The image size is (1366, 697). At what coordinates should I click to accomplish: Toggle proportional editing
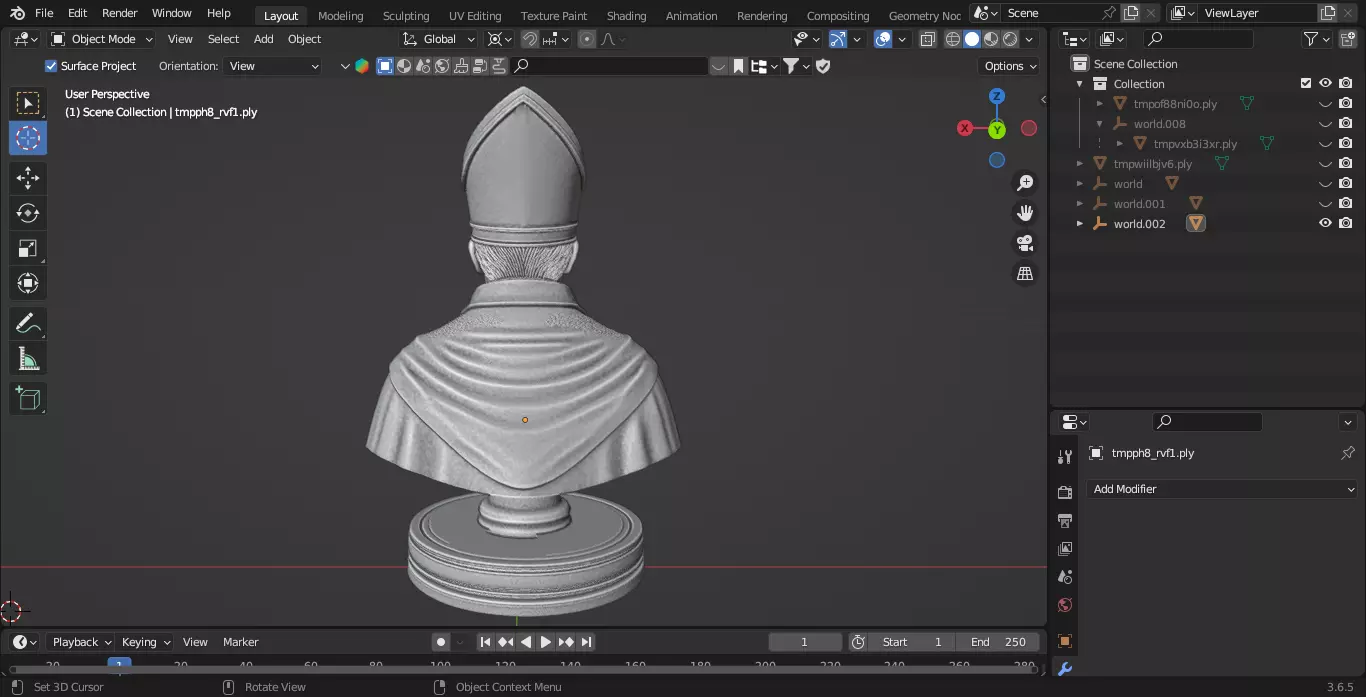pos(587,39)
